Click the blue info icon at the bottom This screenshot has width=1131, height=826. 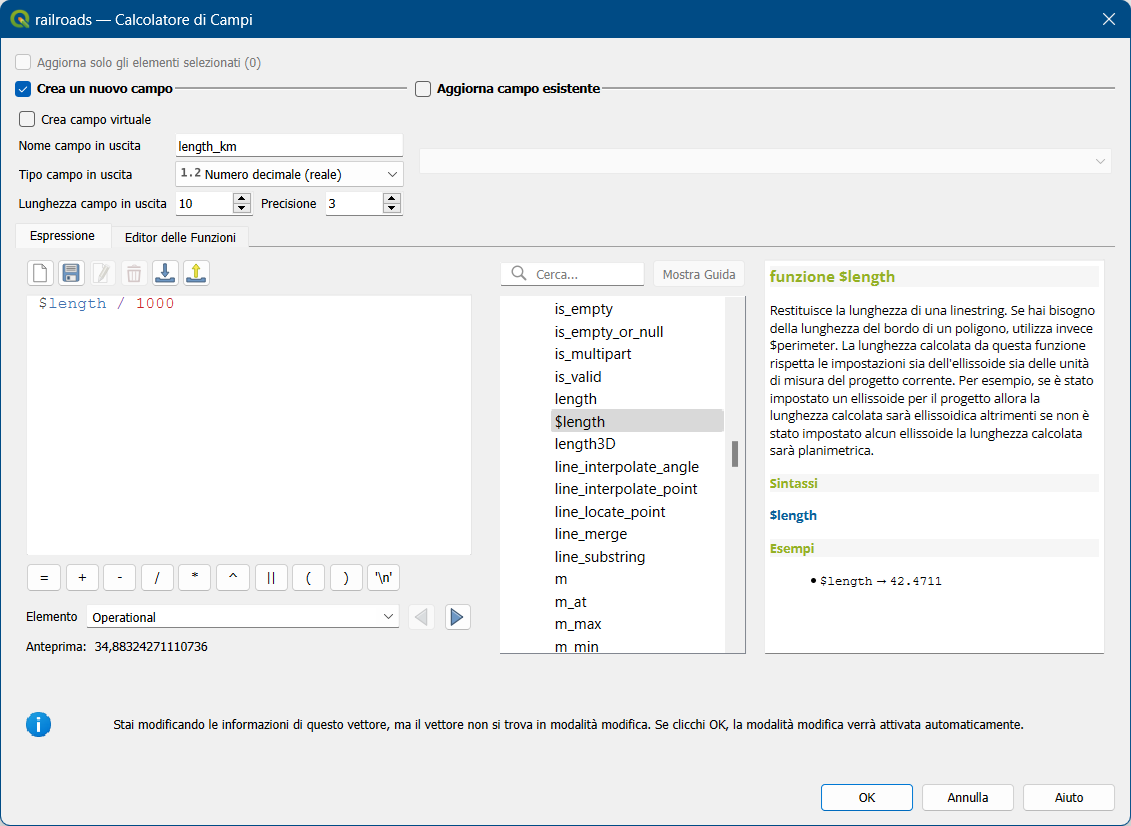pos(38,724)
